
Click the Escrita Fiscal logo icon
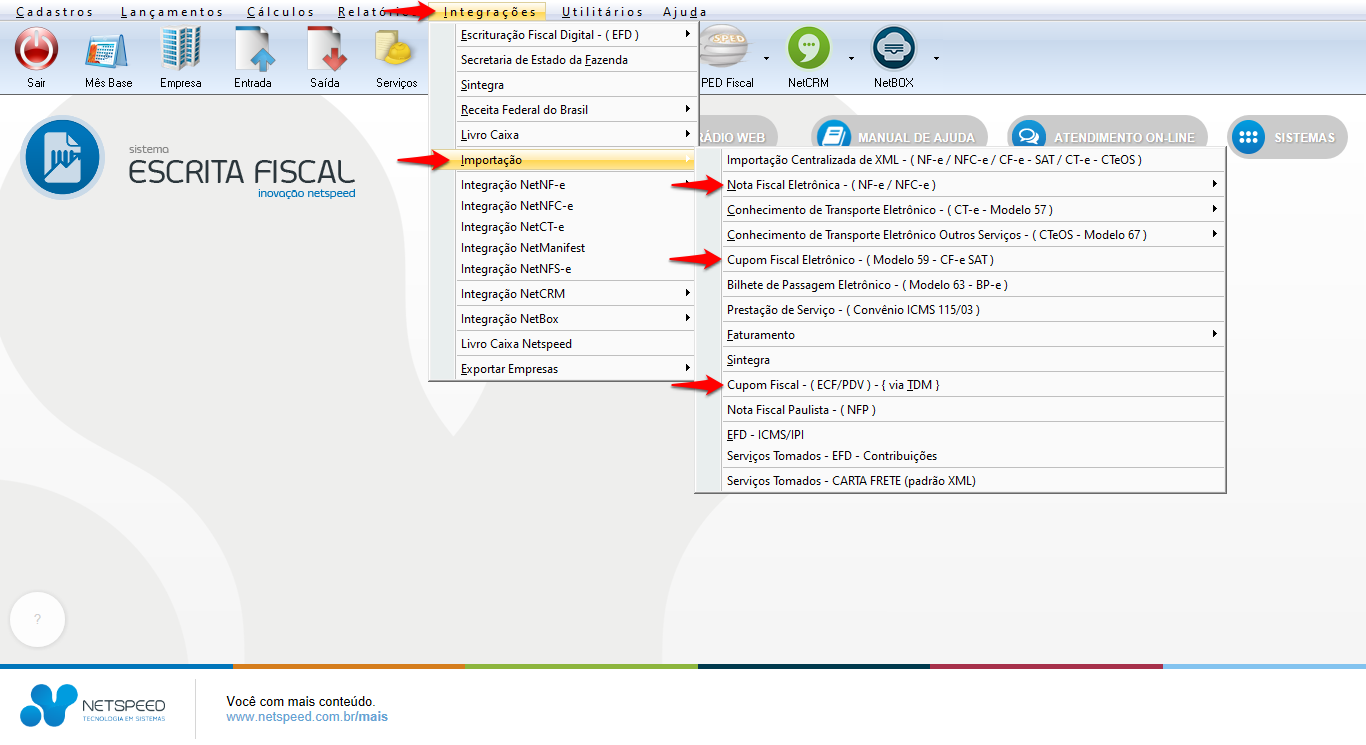point(62,157)
